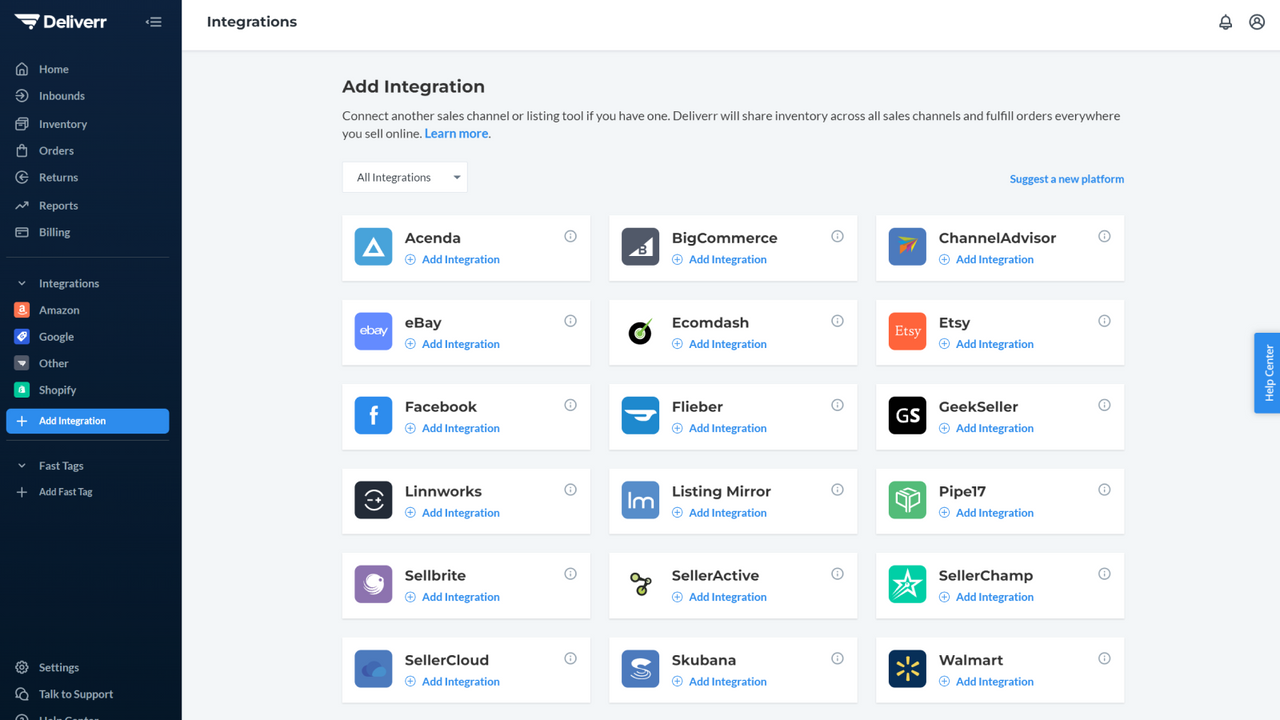Image resolution: width=1280 pixels, height=720 pixels.
Task: Add Integration for Etsy
Action: [x=986, y=344]
